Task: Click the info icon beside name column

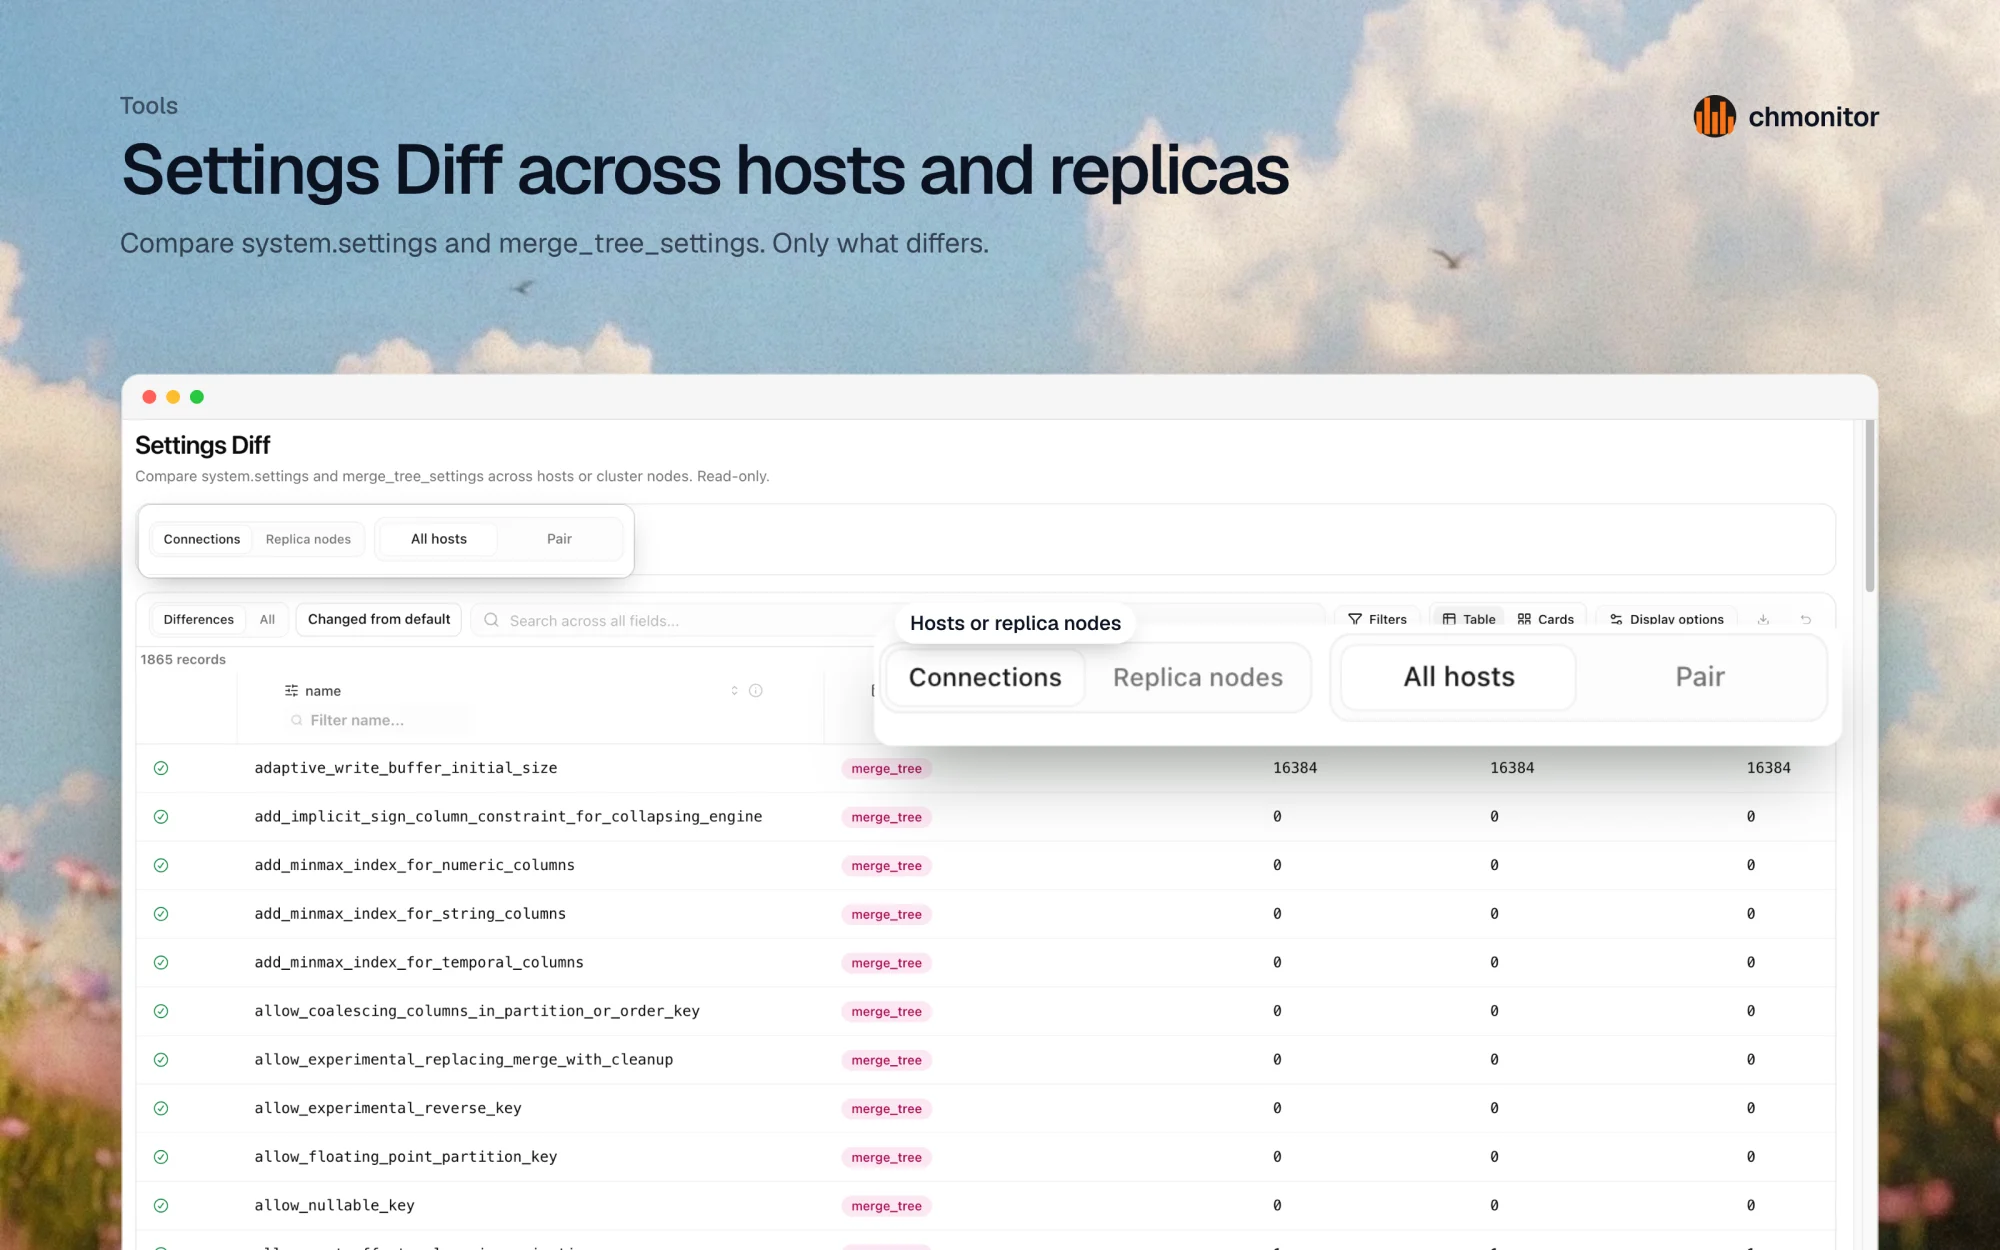Action: point(756,691)
